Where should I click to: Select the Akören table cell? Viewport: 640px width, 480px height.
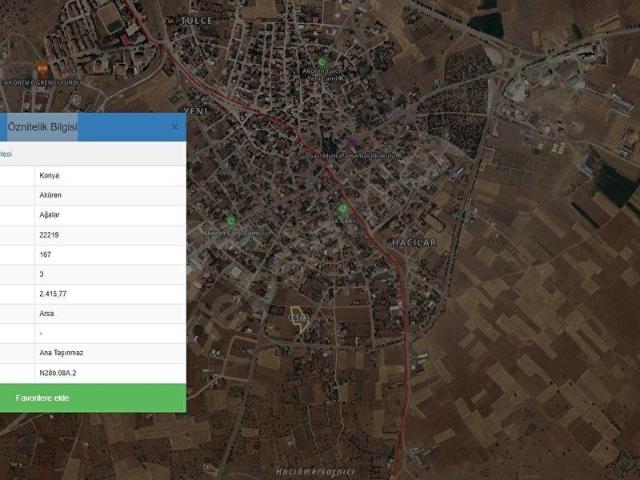[x=110, y=195]
